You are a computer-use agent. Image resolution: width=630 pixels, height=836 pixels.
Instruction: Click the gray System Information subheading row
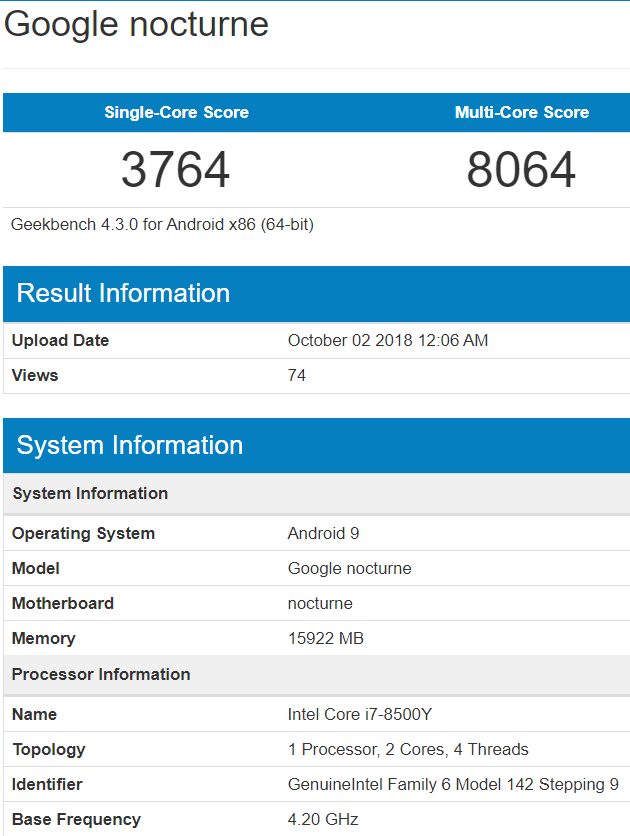(x=317, y=494)
